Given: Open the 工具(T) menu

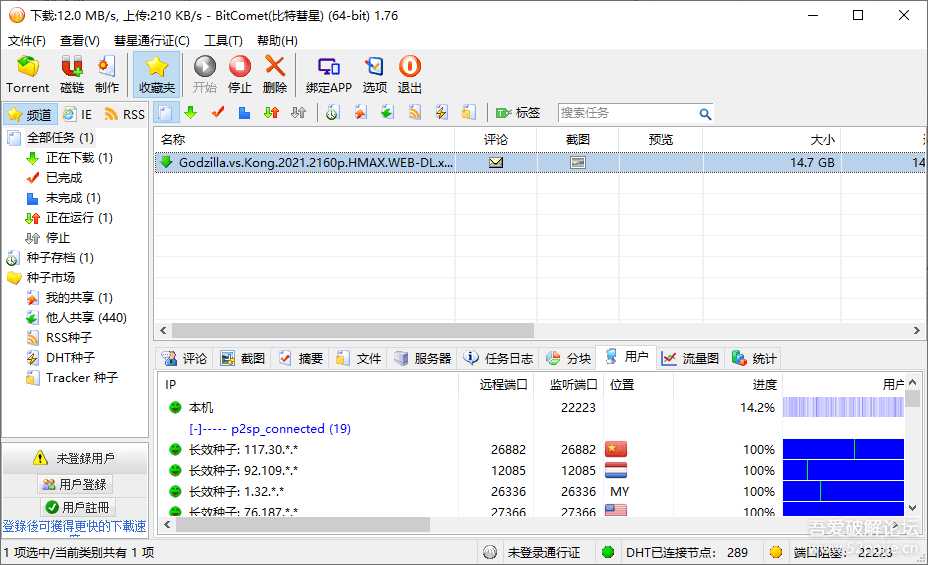Looking at the screenshot, I should click(223, 41).
